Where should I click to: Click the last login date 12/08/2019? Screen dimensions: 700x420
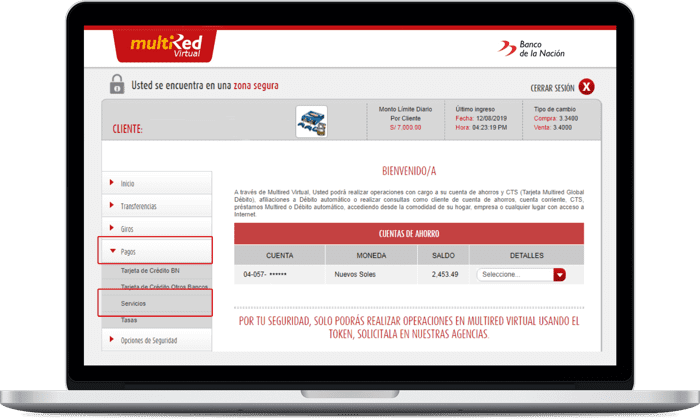click(x=491, y=118)
